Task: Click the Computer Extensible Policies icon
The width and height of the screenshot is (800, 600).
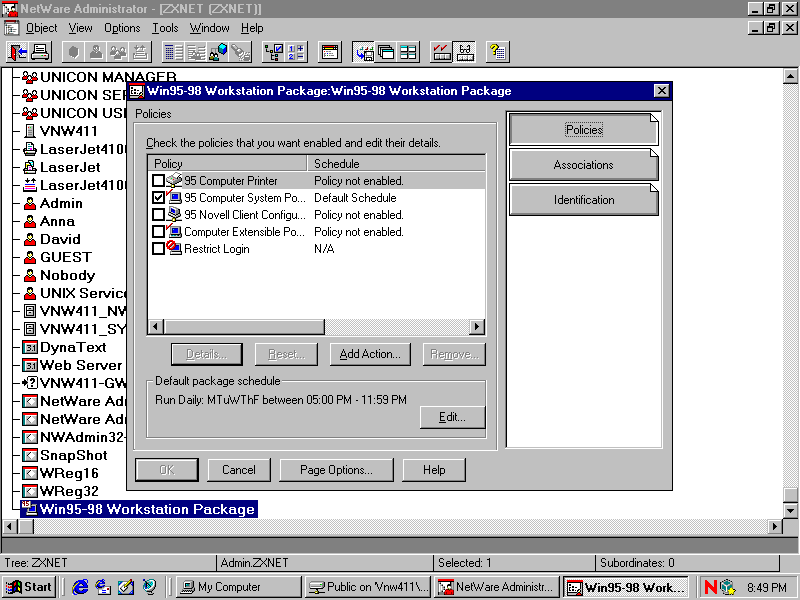Action: coord(174,231)
